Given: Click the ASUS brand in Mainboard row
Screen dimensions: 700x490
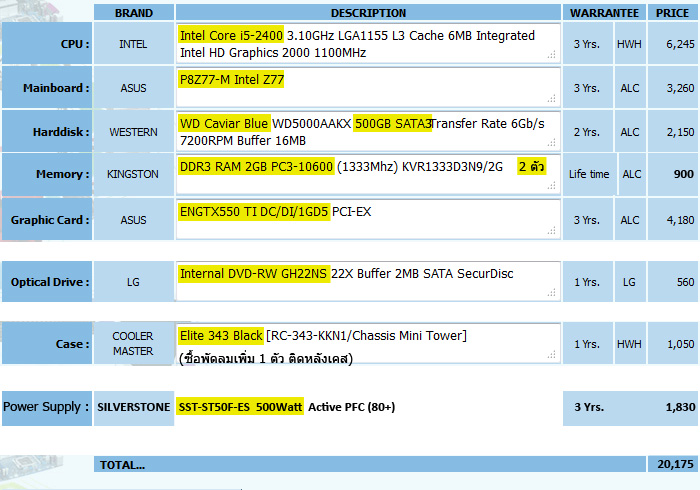Looking at the screenshot, I should click(x=133, y=87).
